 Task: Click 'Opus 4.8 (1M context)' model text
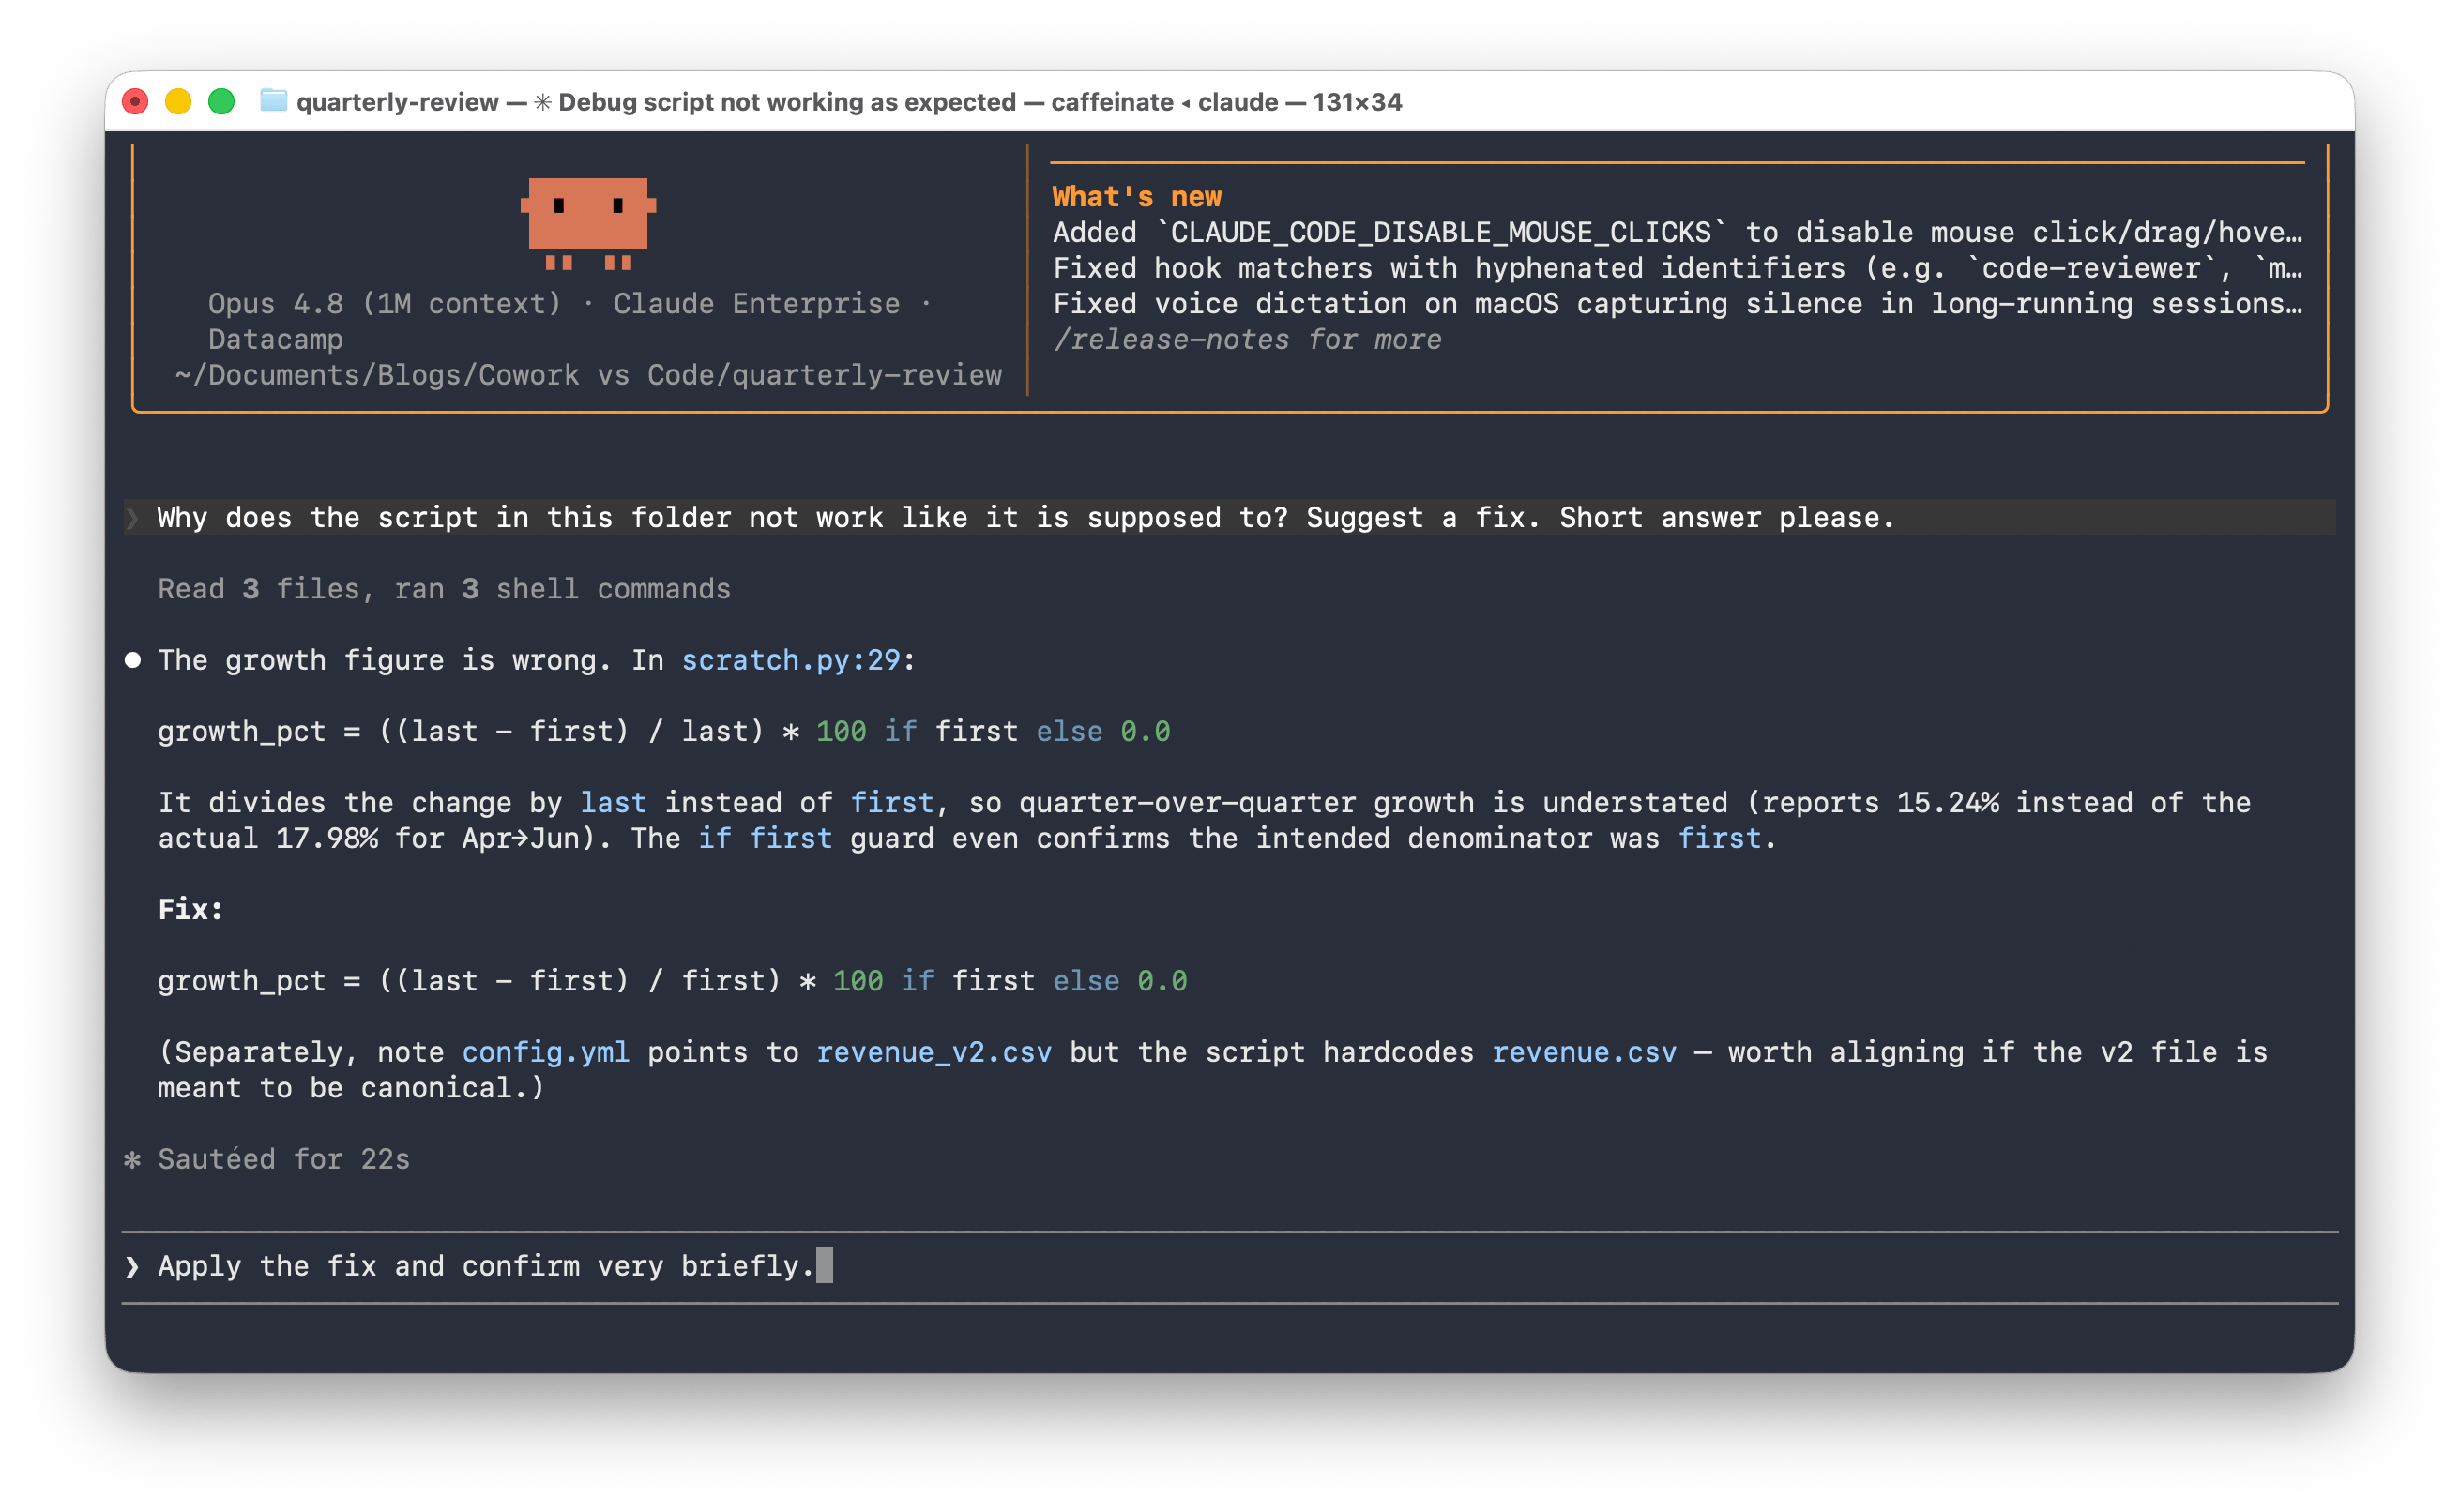[385, 303]
